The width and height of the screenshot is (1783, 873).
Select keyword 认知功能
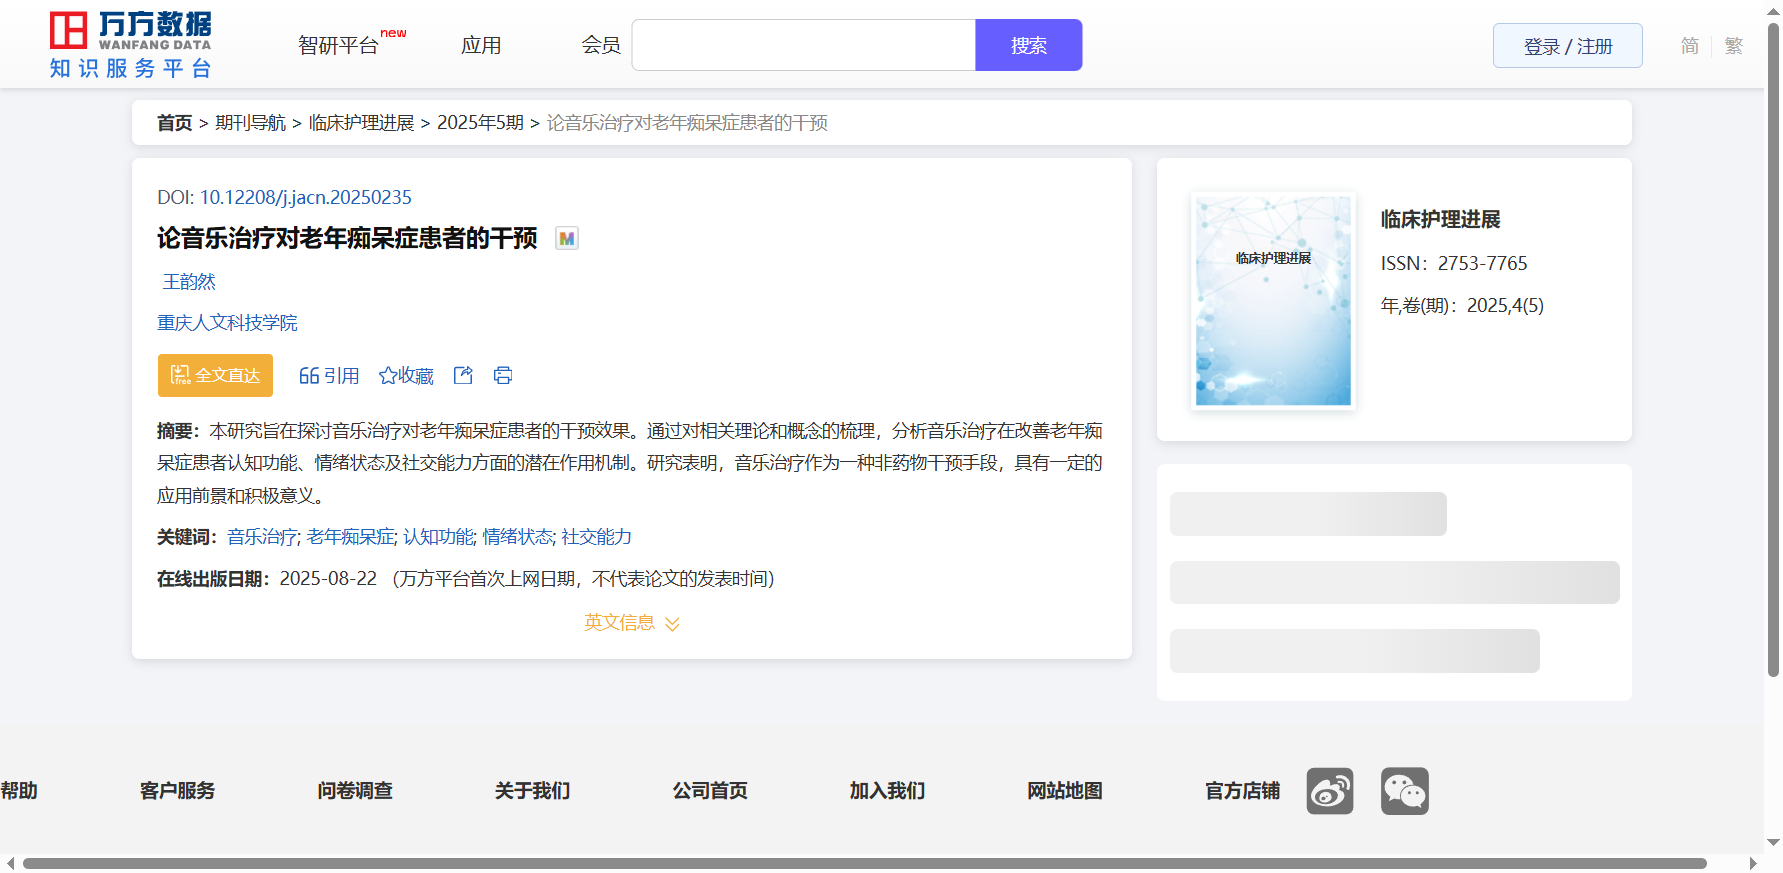[x=438, y=537]
